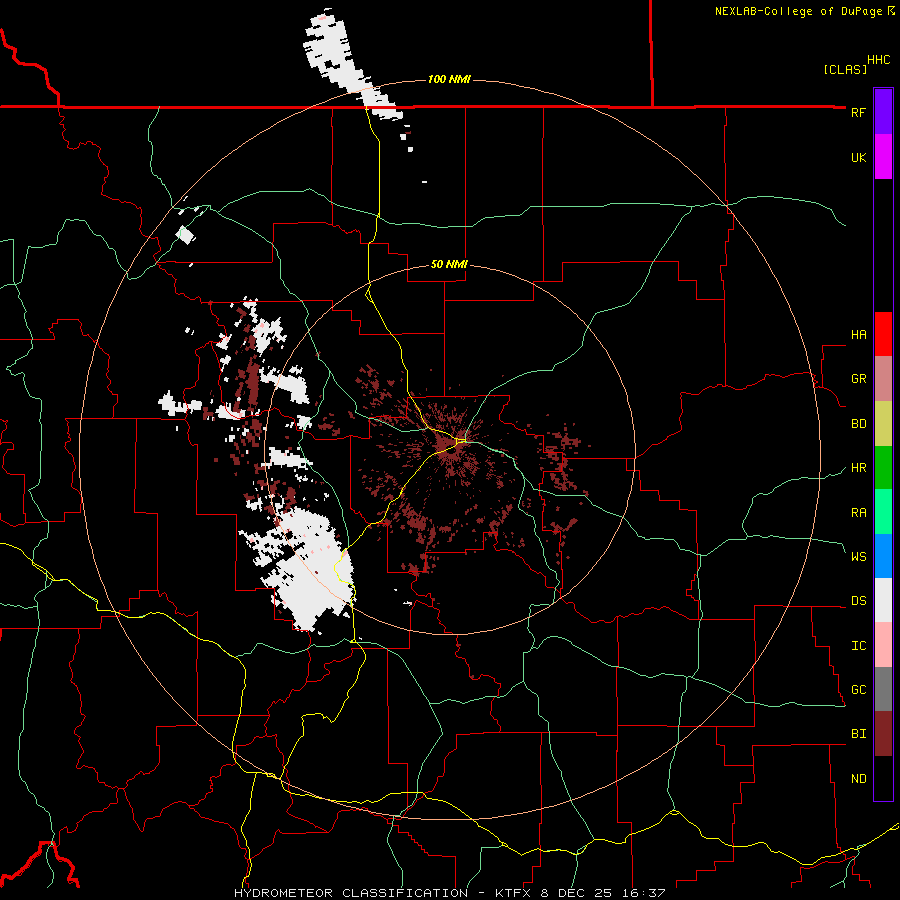This screenshot has width=900, height=900.
Task: Click the IC legend label
Action: (858, 646)
